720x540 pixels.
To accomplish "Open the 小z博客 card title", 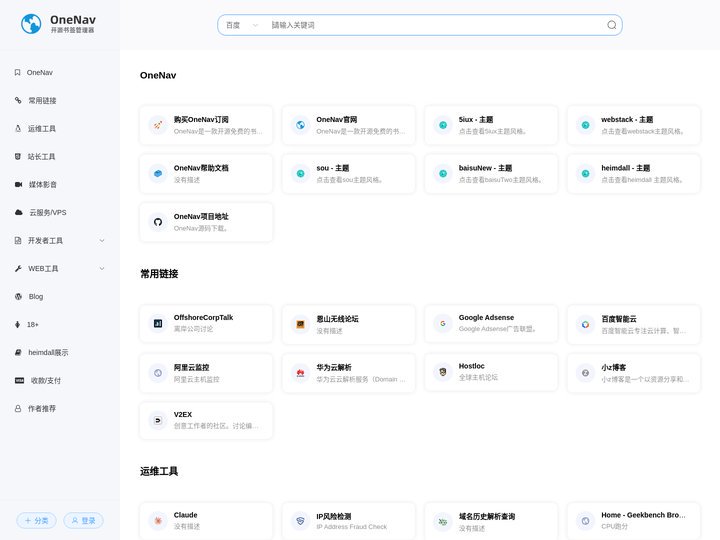I will tap(613, 367).
